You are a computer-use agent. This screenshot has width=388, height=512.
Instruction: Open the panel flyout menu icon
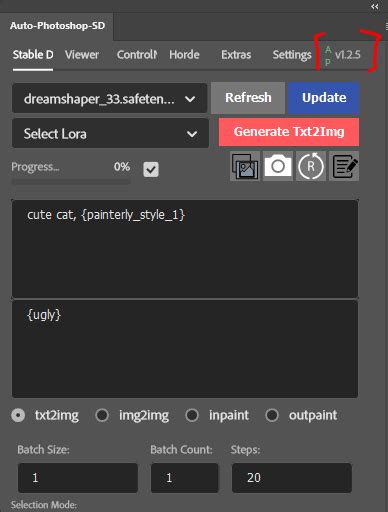pos(386,26)
